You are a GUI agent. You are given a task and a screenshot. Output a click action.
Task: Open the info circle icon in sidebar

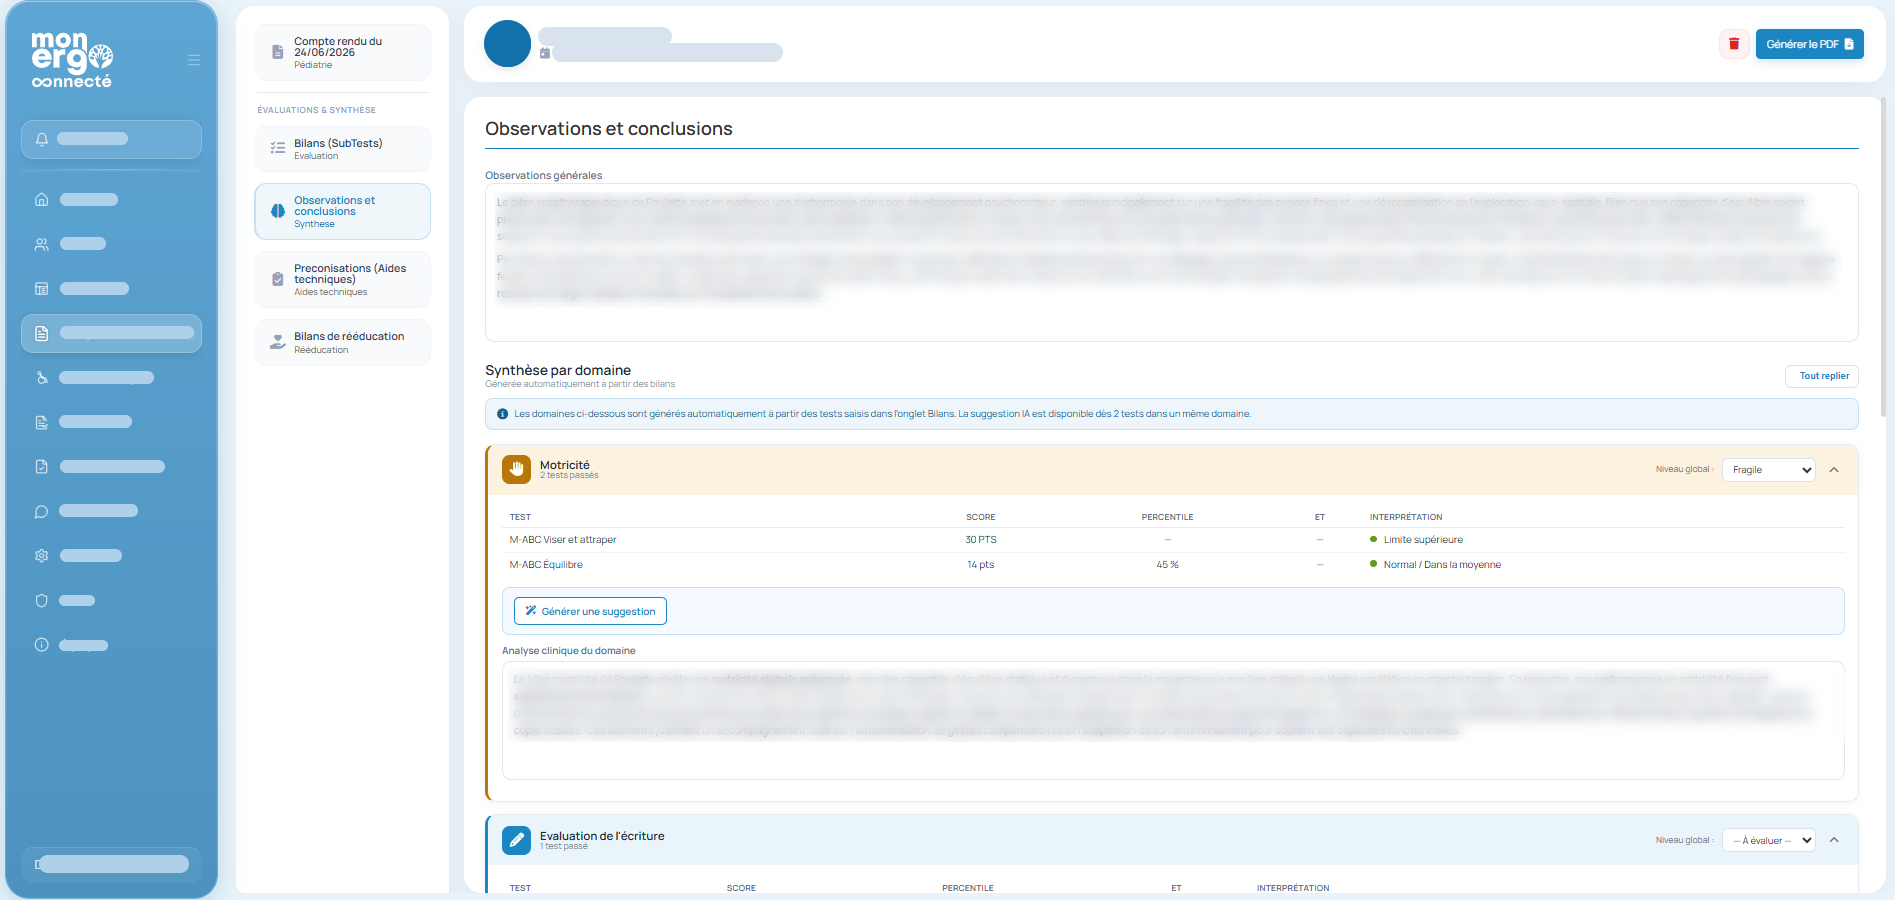click(41, 645)
